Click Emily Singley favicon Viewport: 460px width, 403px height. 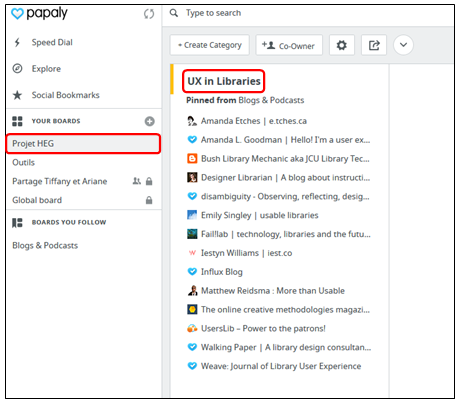click(192, 215)
